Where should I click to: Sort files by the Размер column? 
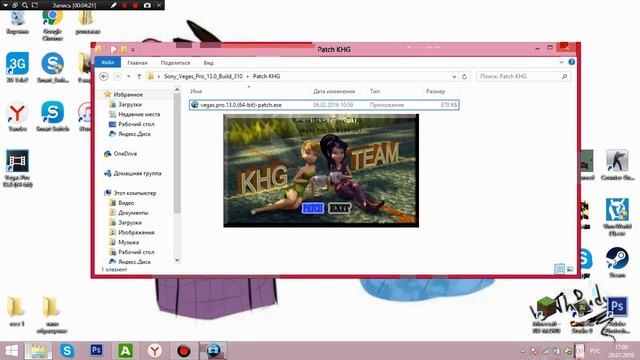coord(435,91)
